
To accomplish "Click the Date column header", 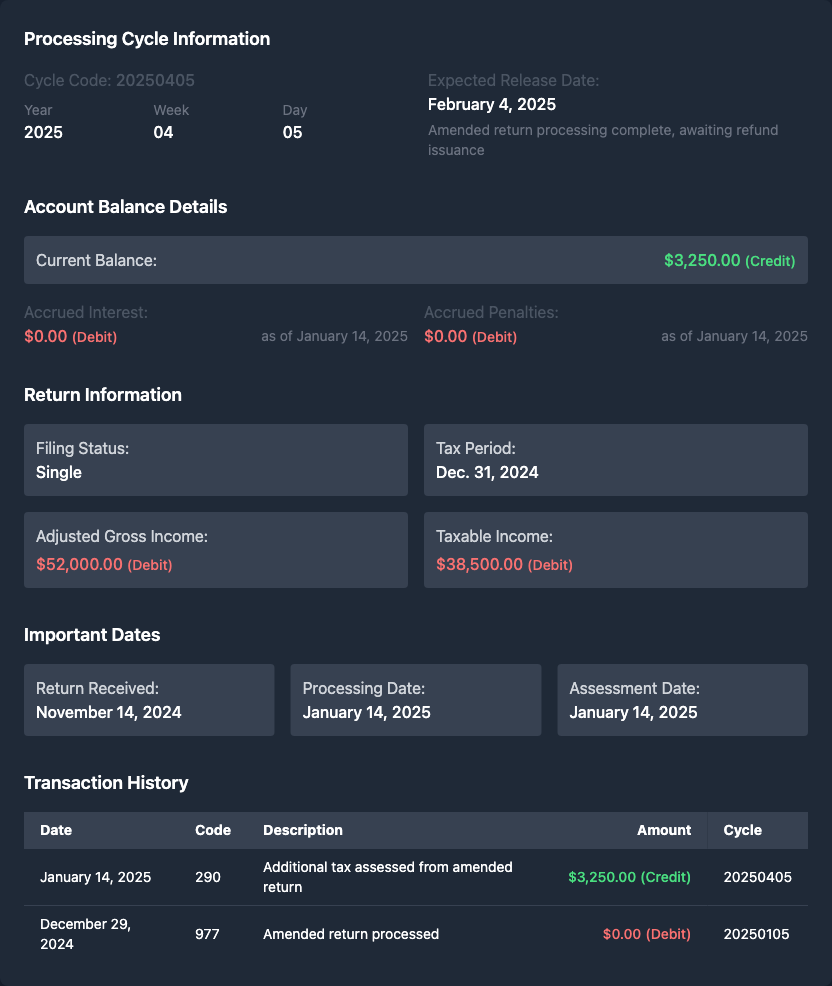I will (56, 830).
